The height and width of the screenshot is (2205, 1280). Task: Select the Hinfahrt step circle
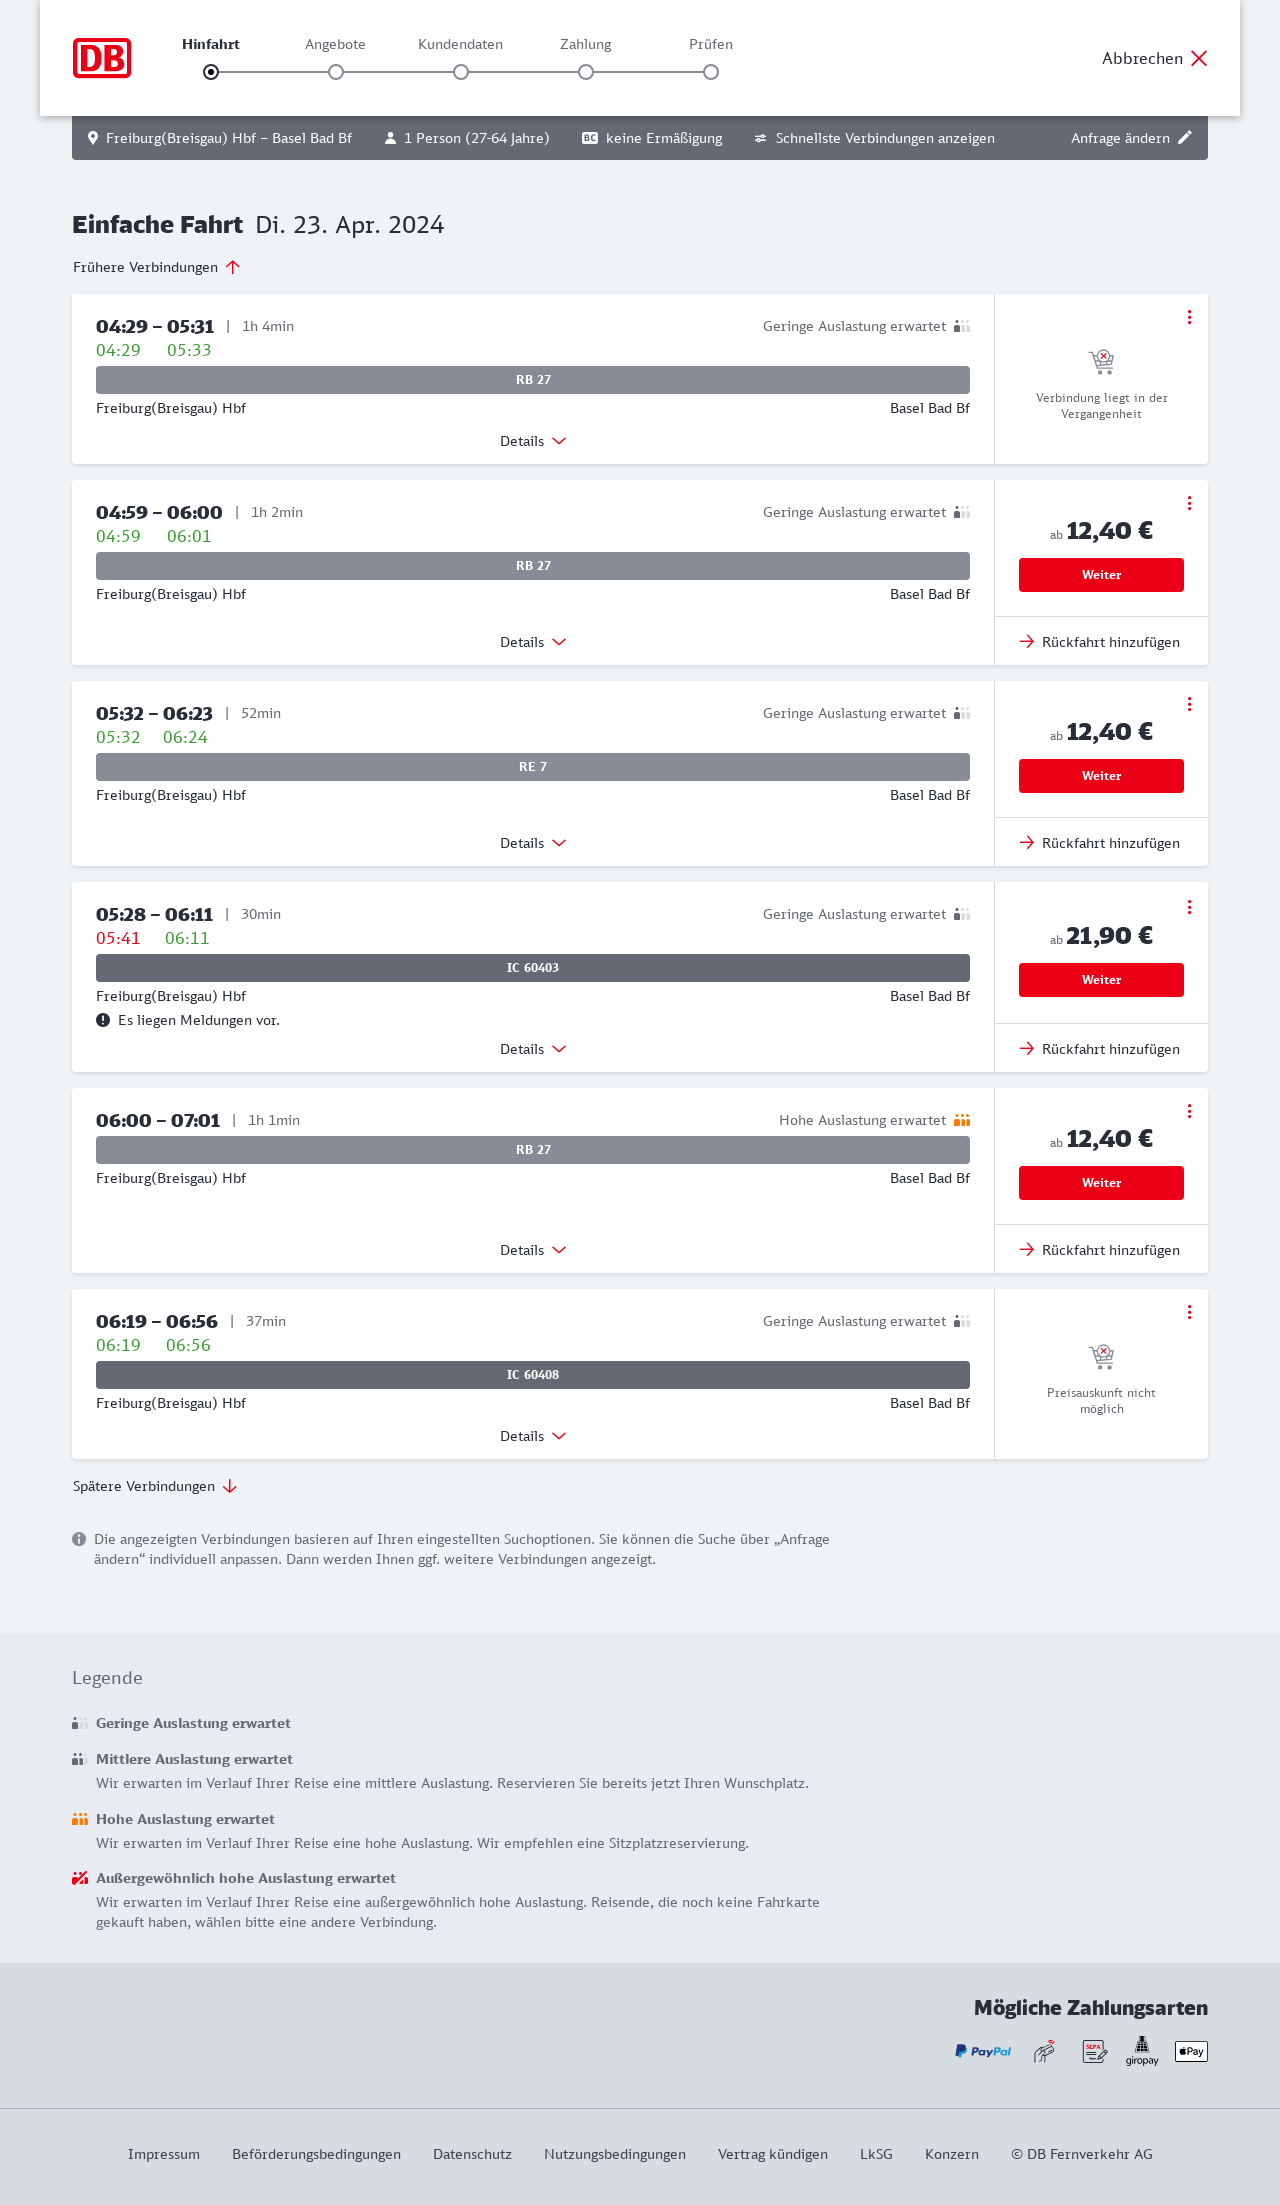pos(211,72)
